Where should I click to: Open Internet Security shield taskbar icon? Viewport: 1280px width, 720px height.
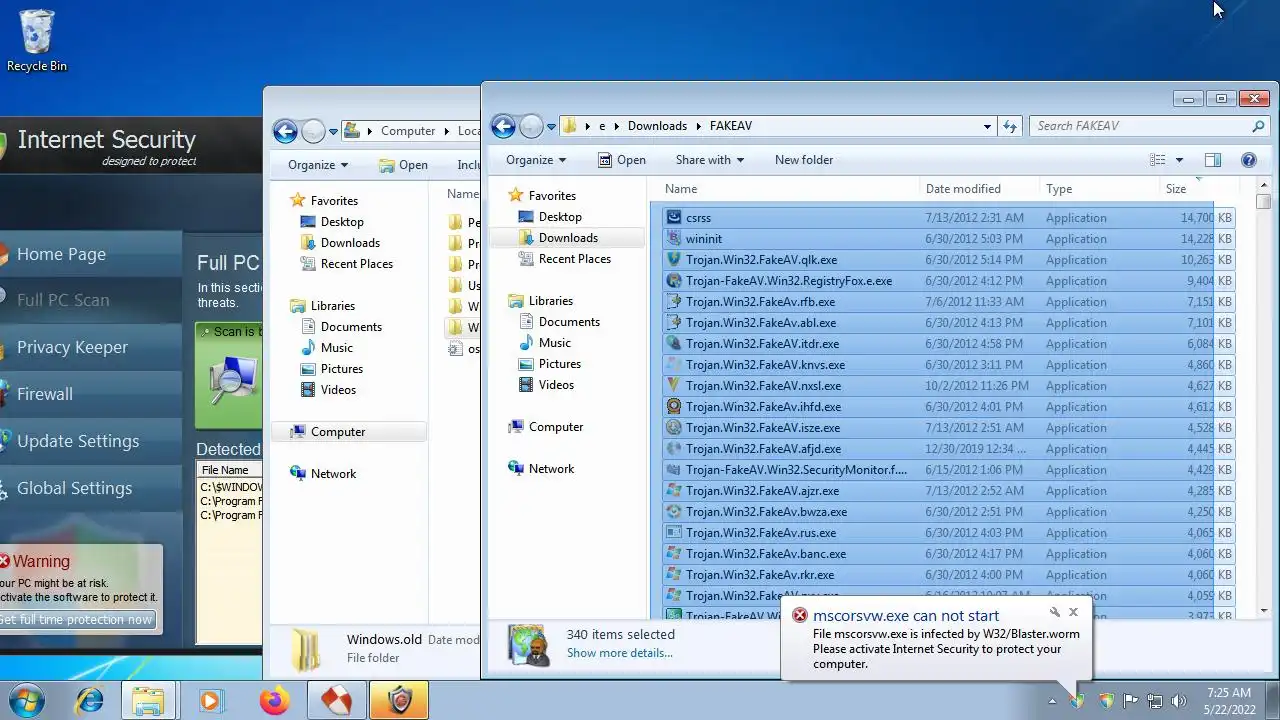point(399,700)
